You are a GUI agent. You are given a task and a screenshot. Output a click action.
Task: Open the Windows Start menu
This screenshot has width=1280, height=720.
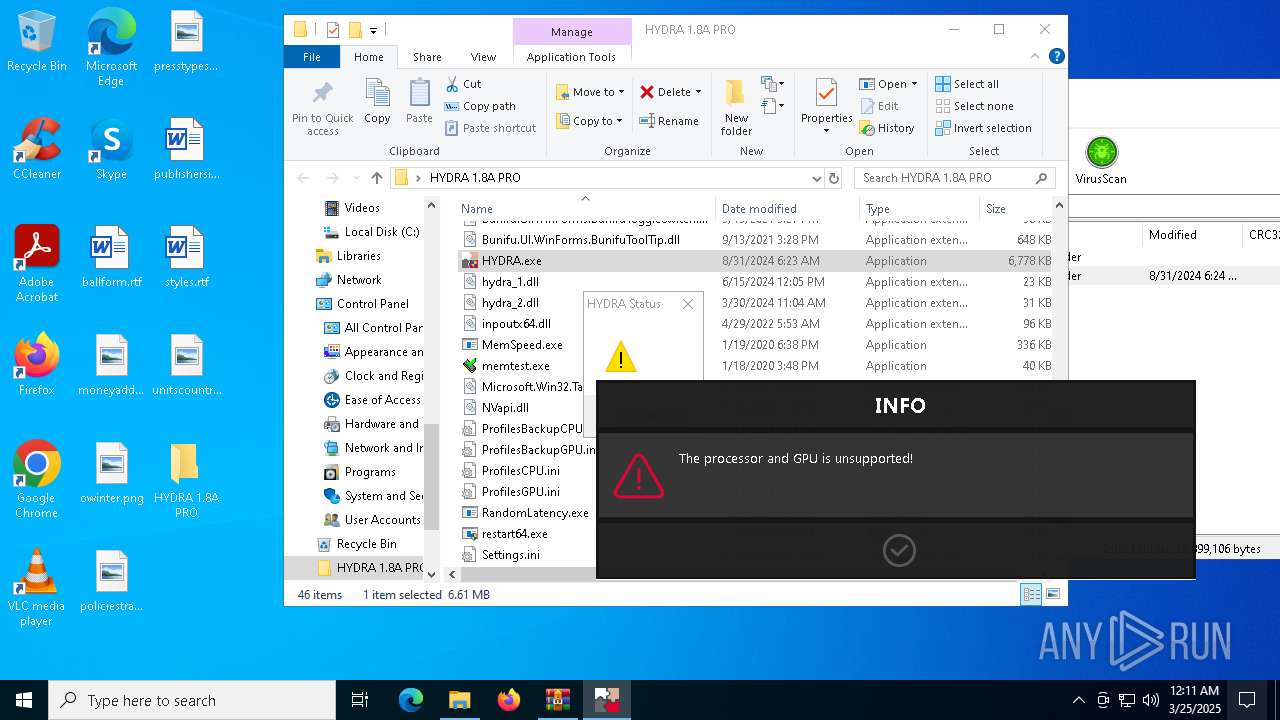(x=24, y=700)
